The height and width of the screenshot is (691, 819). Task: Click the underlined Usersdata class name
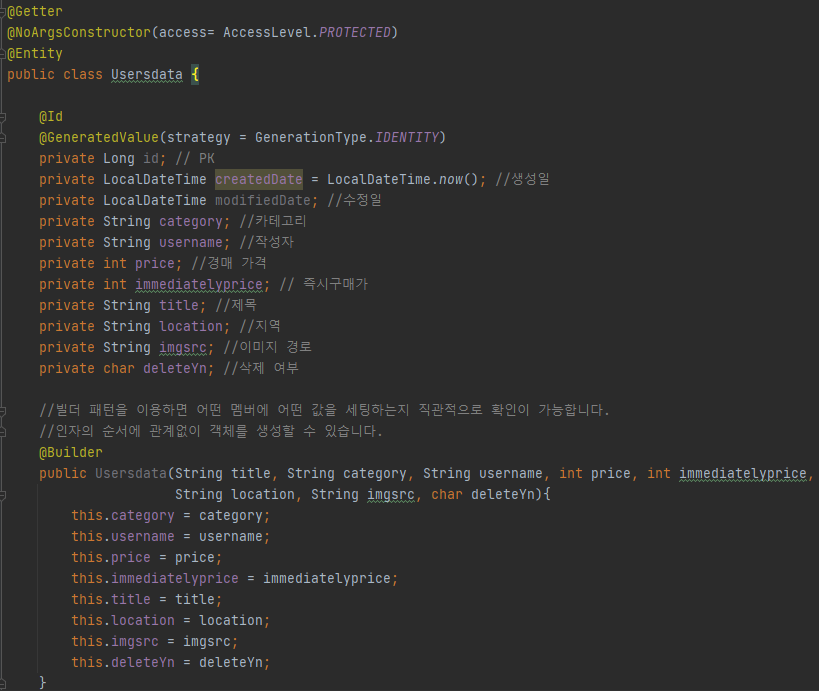147,75
